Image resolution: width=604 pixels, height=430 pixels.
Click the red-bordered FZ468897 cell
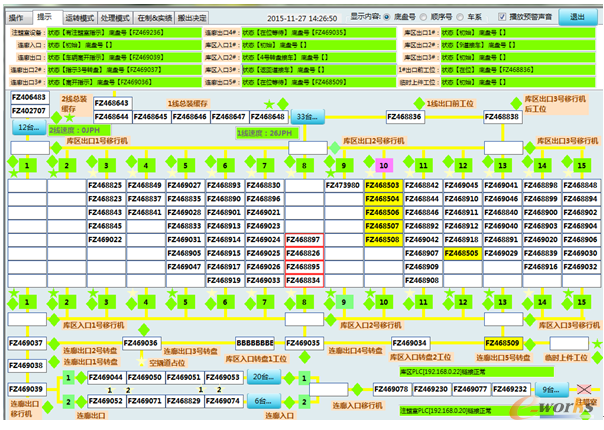point(304,240)
